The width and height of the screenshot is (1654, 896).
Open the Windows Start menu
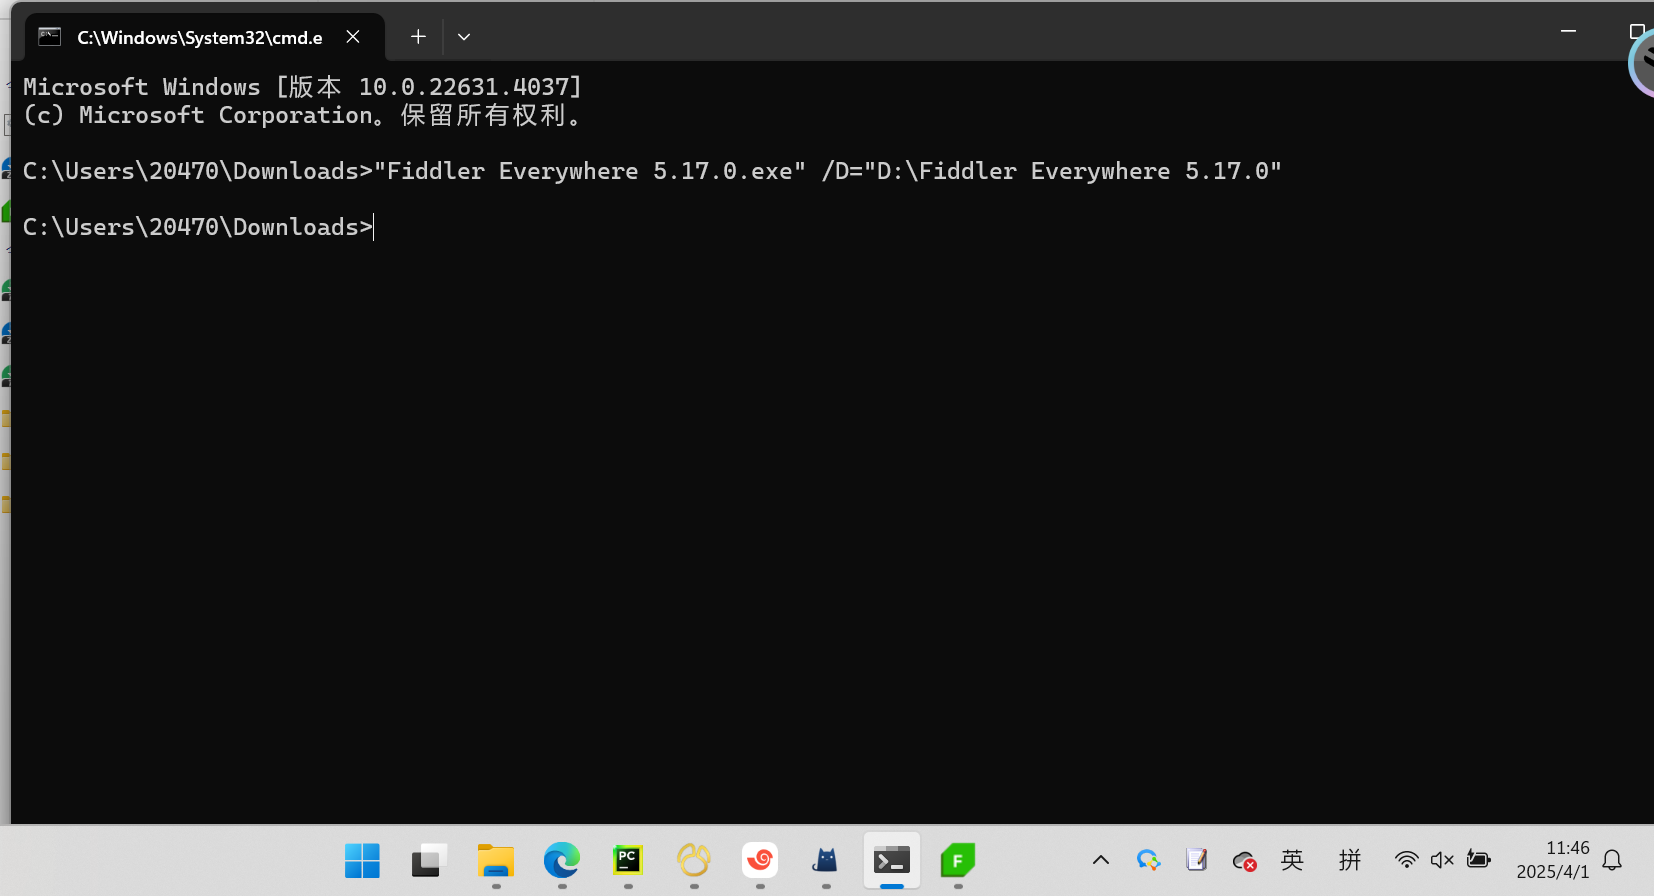coord(362,860)
